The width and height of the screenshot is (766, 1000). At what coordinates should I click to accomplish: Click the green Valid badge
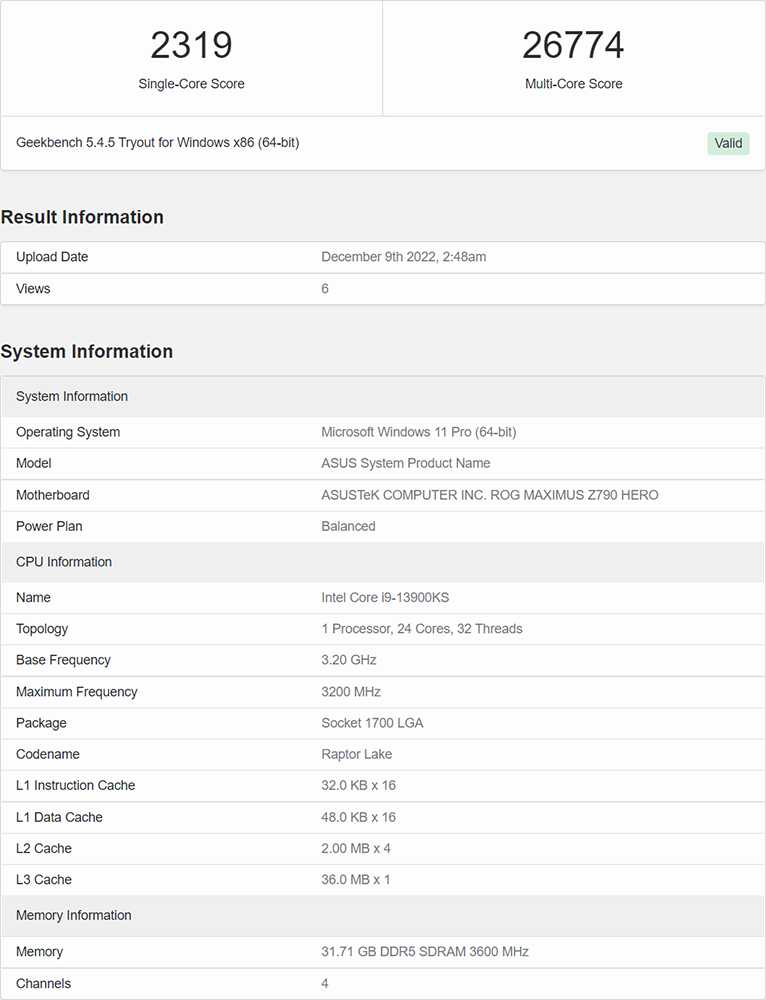pyautogui.click(x=728, y=143)
